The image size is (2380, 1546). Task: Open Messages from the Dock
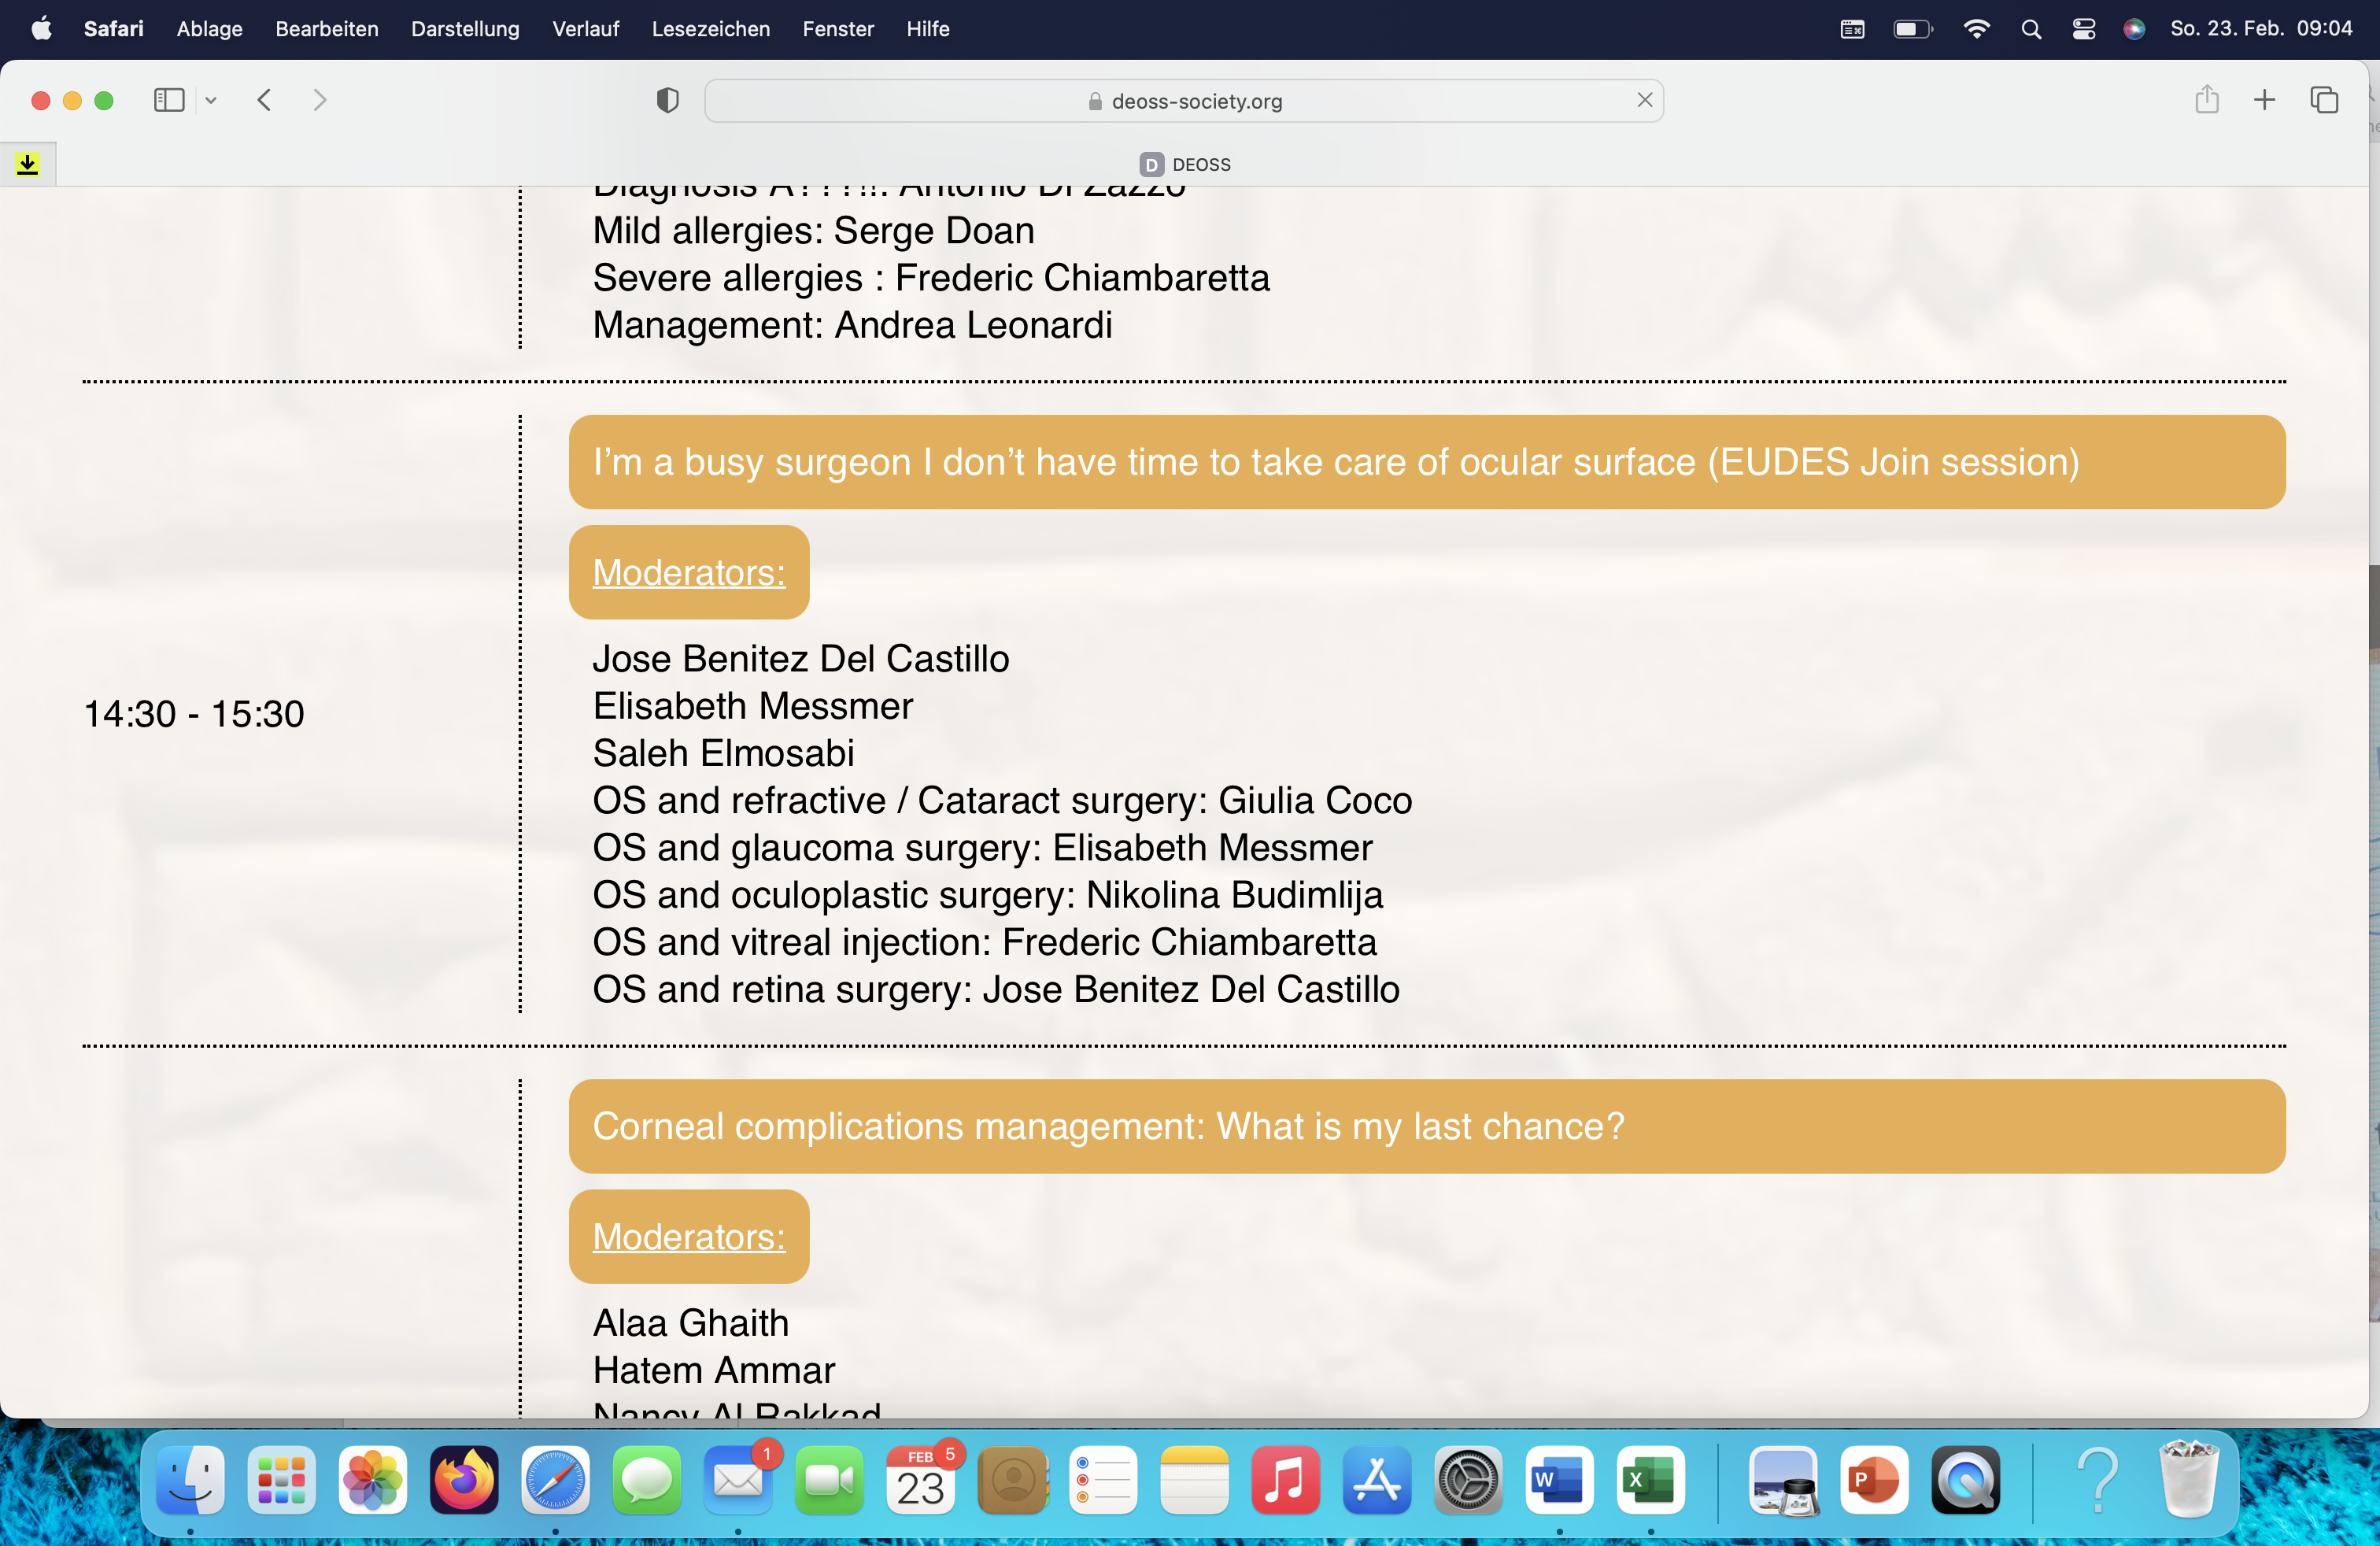[646, 1479]
